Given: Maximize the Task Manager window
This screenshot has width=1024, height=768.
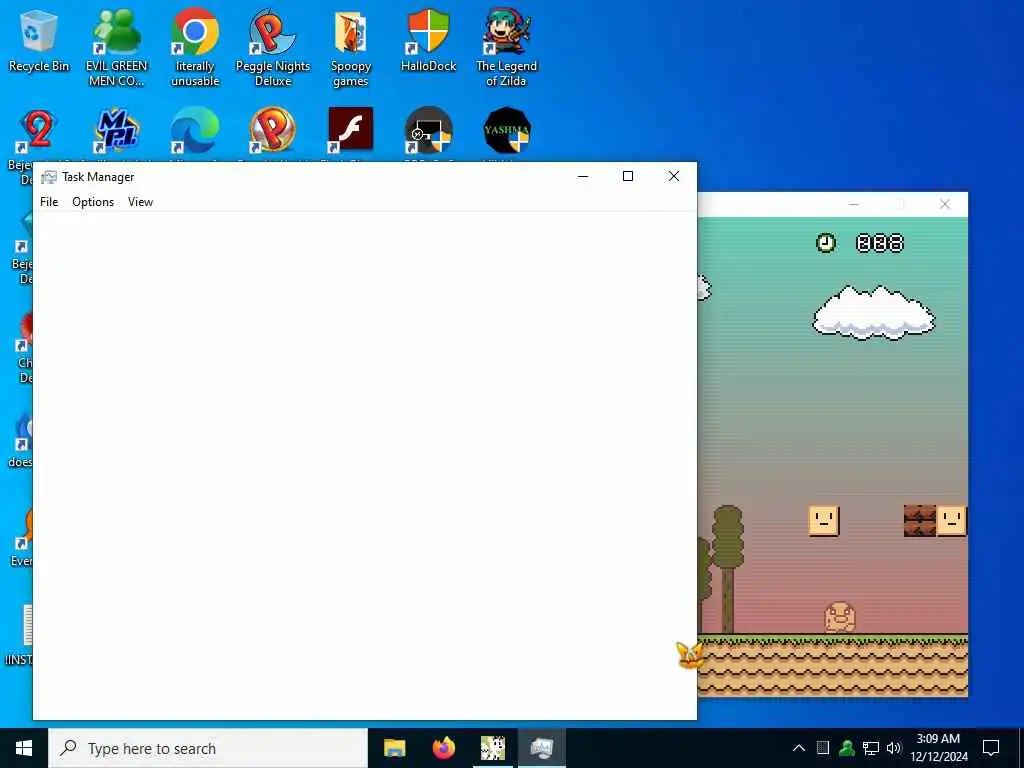Looking at the screenshot, I should 628,176.
